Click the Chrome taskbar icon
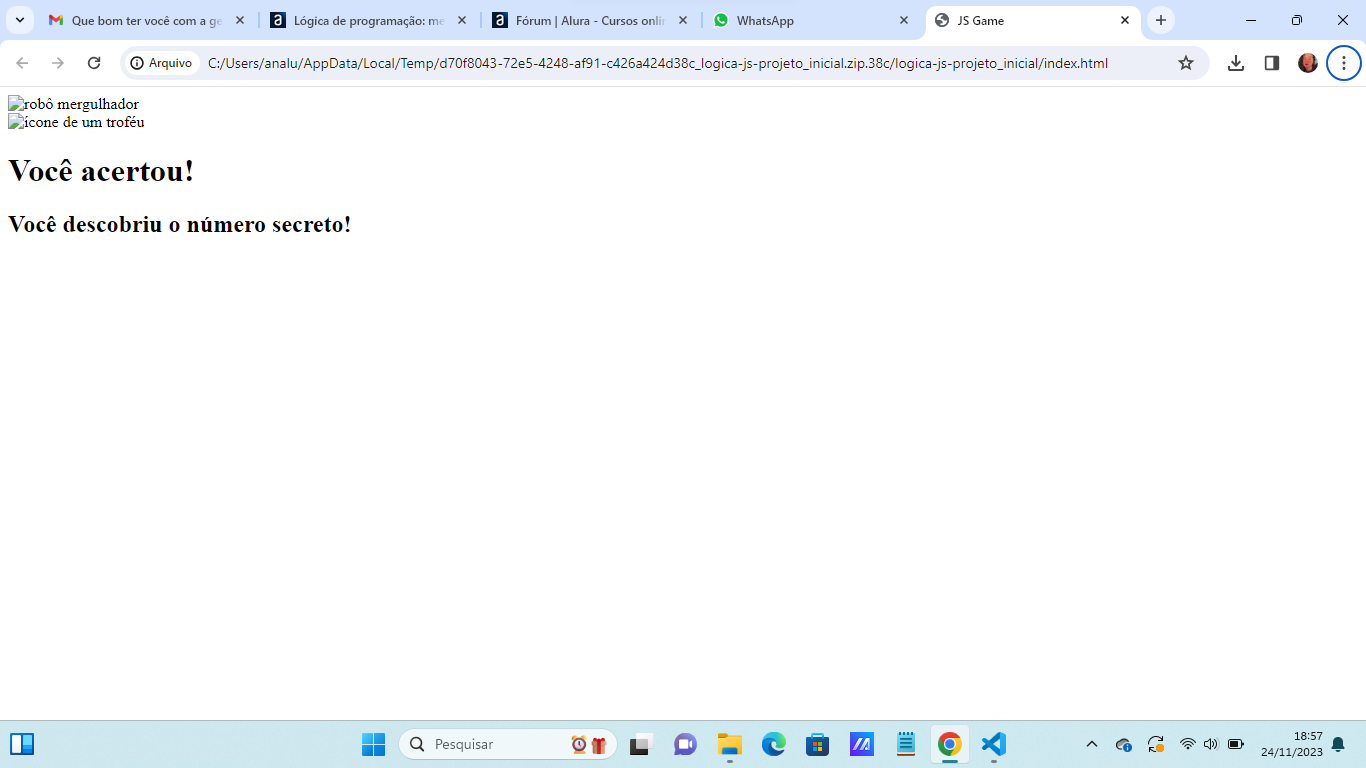The height and width of the screenshot is (768, 1366). coord(950,744)
